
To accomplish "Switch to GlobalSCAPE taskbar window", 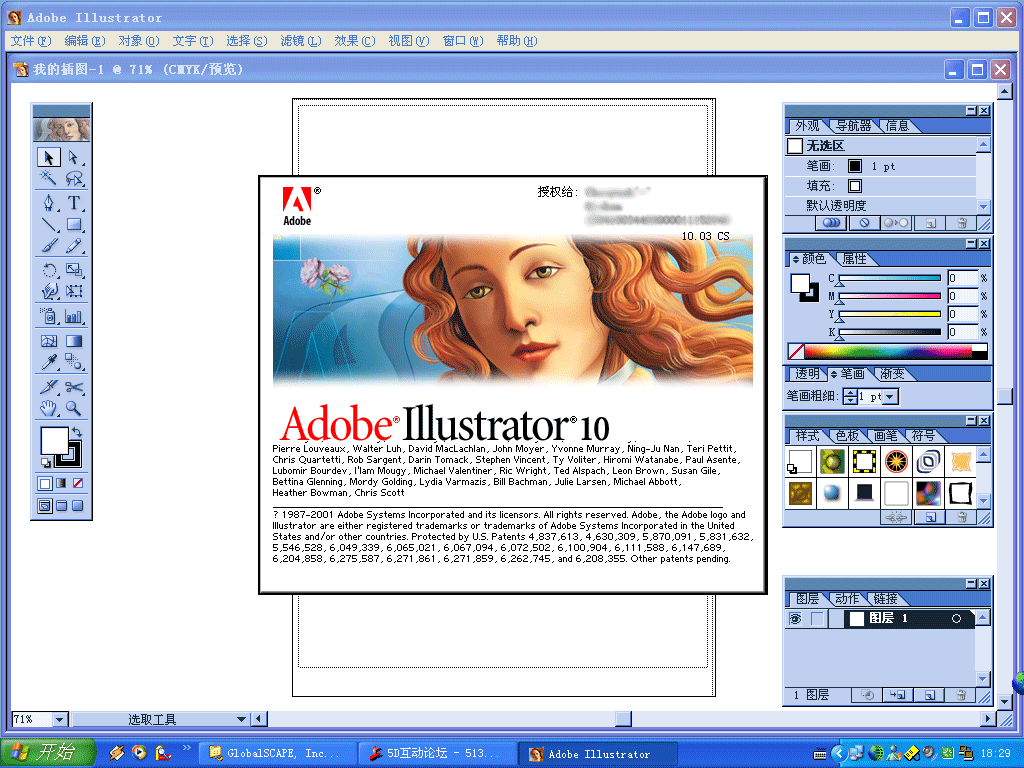I will pos(277,754).
